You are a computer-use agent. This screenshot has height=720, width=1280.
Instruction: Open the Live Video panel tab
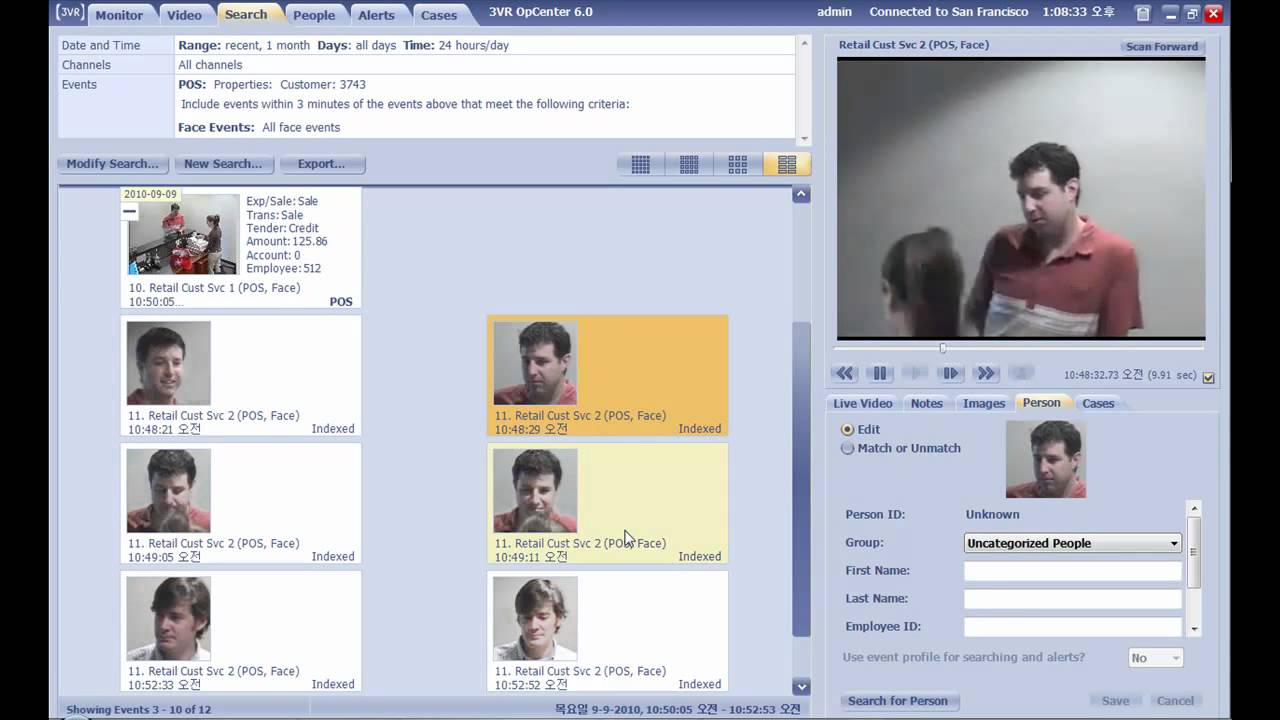coord(863,403)
